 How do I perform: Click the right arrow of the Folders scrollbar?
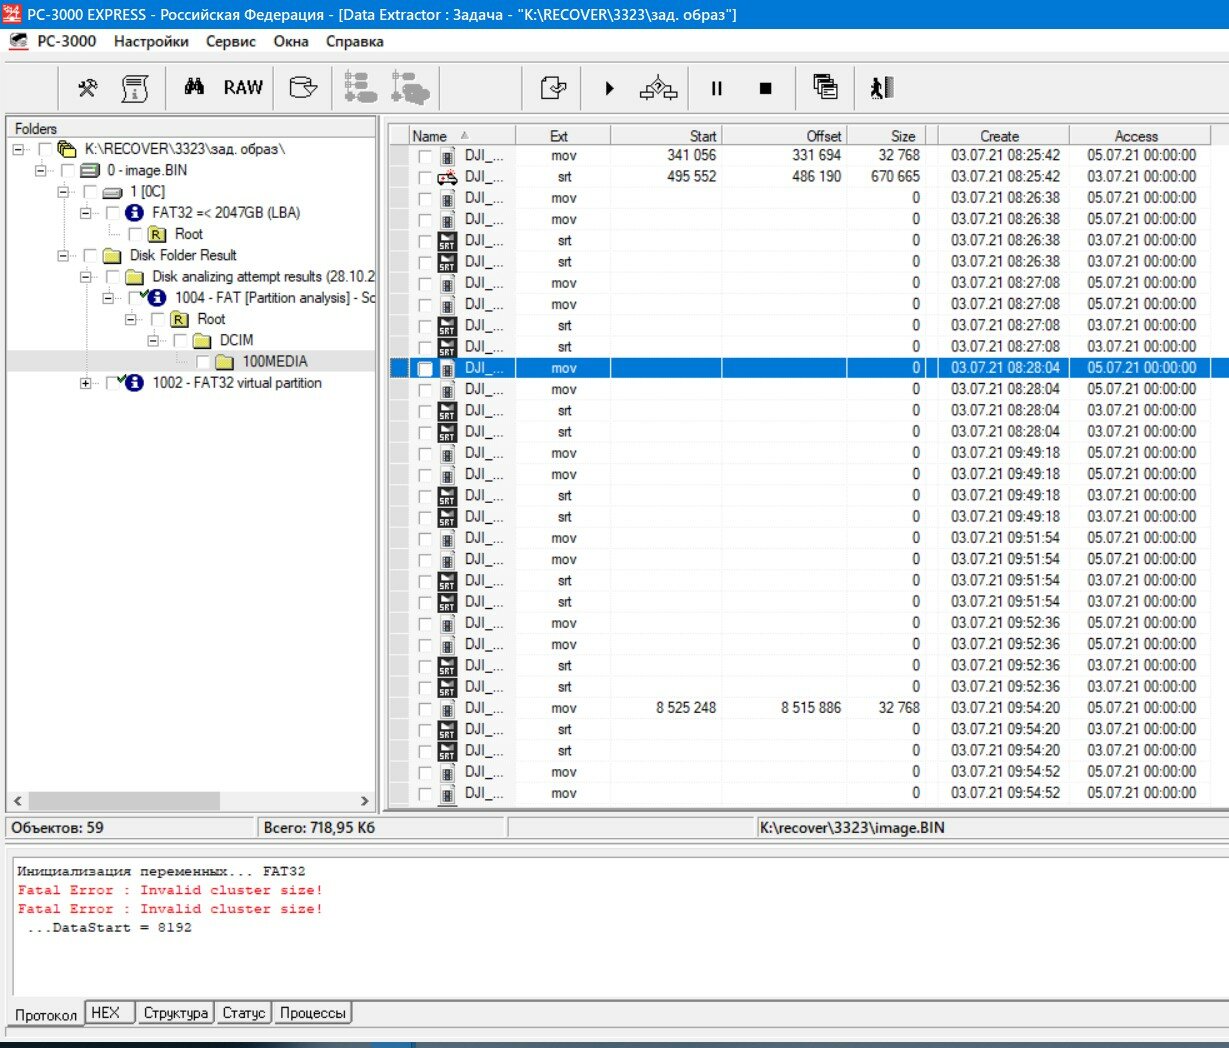pyautogui.click(x=364, y=801)
